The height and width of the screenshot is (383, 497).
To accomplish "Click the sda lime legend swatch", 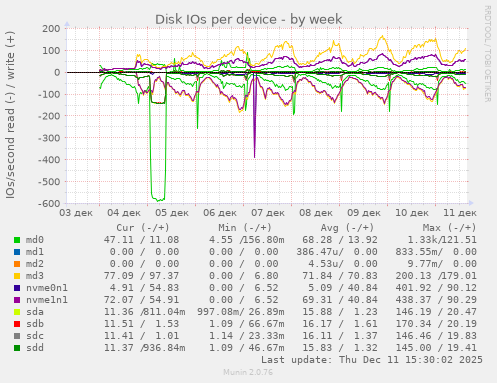I will point(17,312).
